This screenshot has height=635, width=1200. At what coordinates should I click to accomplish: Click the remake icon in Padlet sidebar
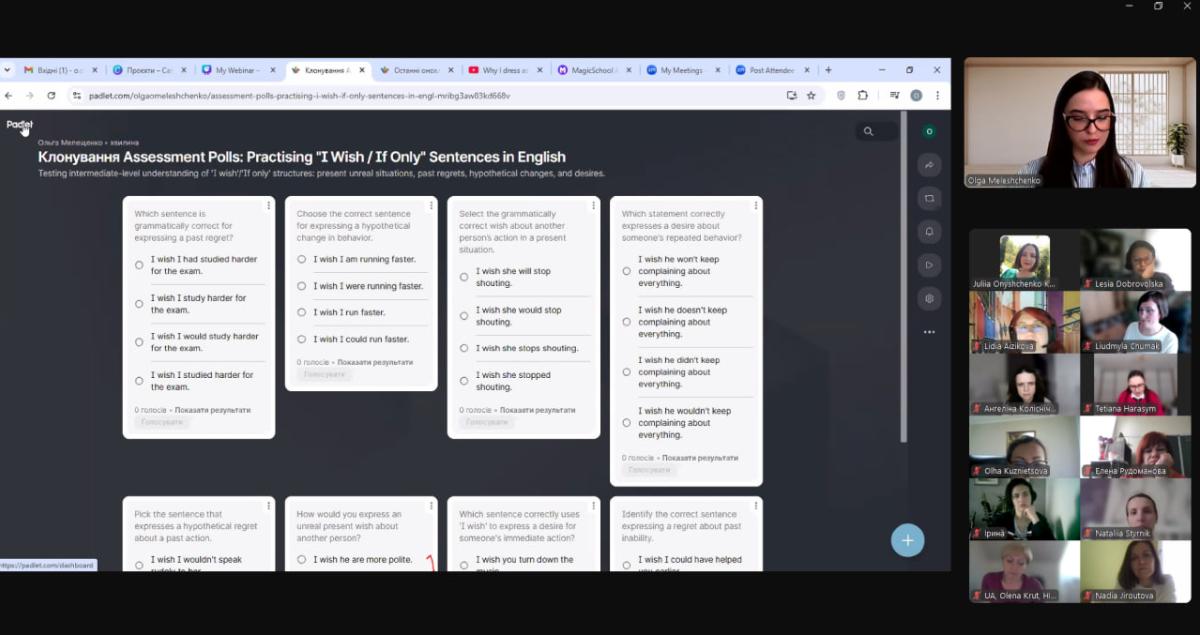point(929,198)
